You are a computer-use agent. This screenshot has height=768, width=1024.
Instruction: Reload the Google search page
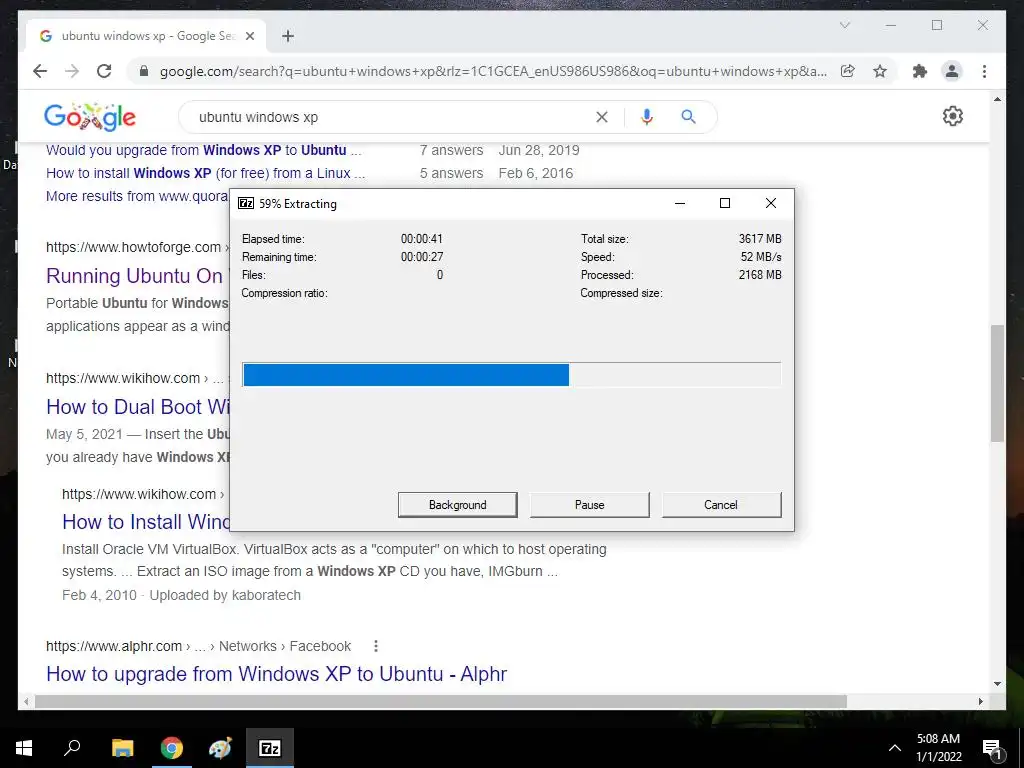(104, 71)
